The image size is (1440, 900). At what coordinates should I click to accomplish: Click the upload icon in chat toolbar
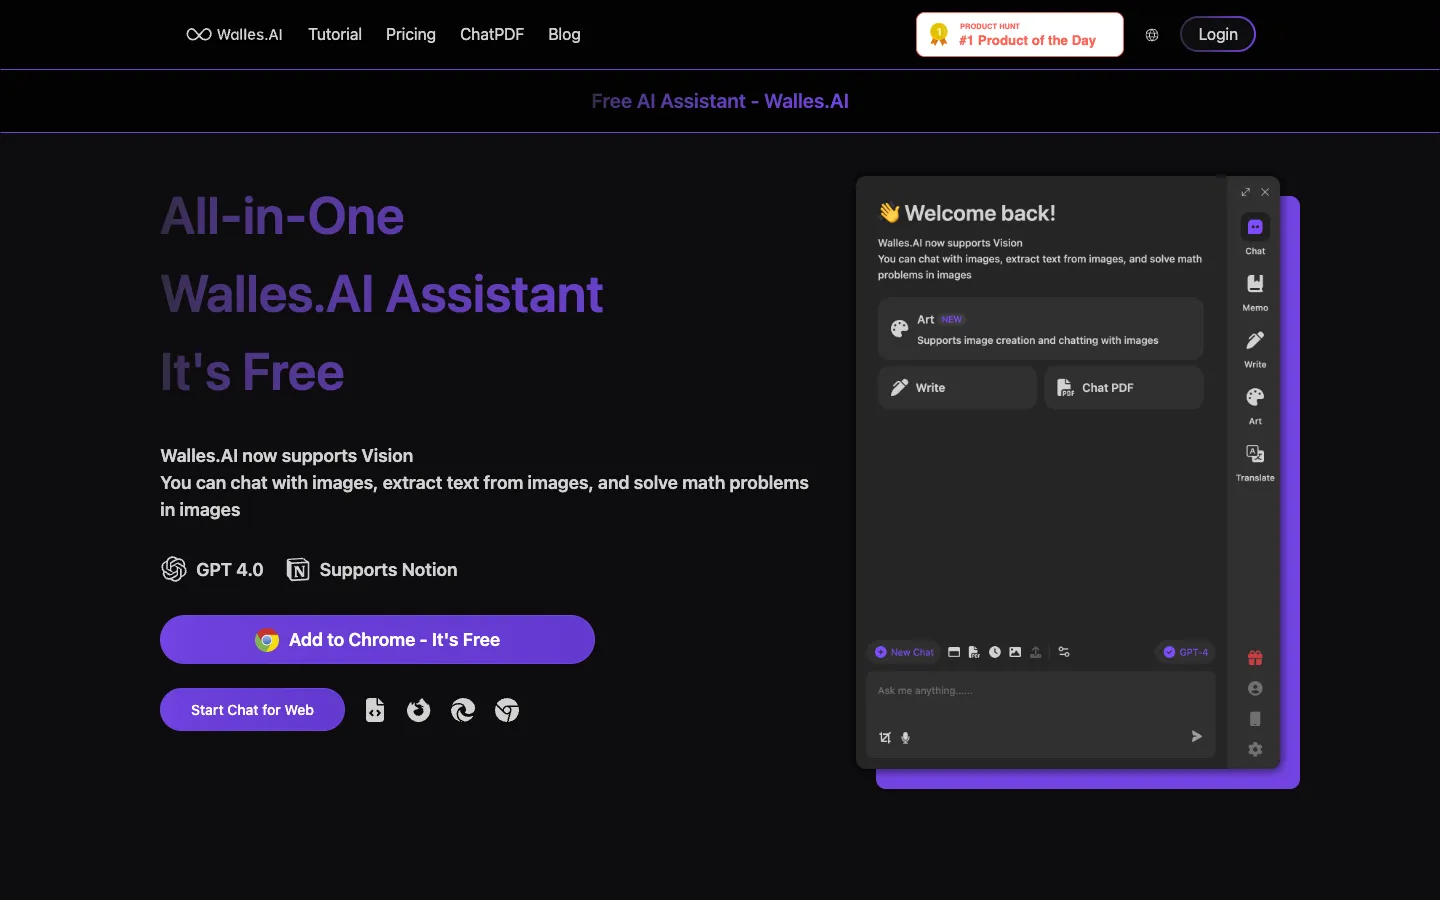(x=1036, y=652)
